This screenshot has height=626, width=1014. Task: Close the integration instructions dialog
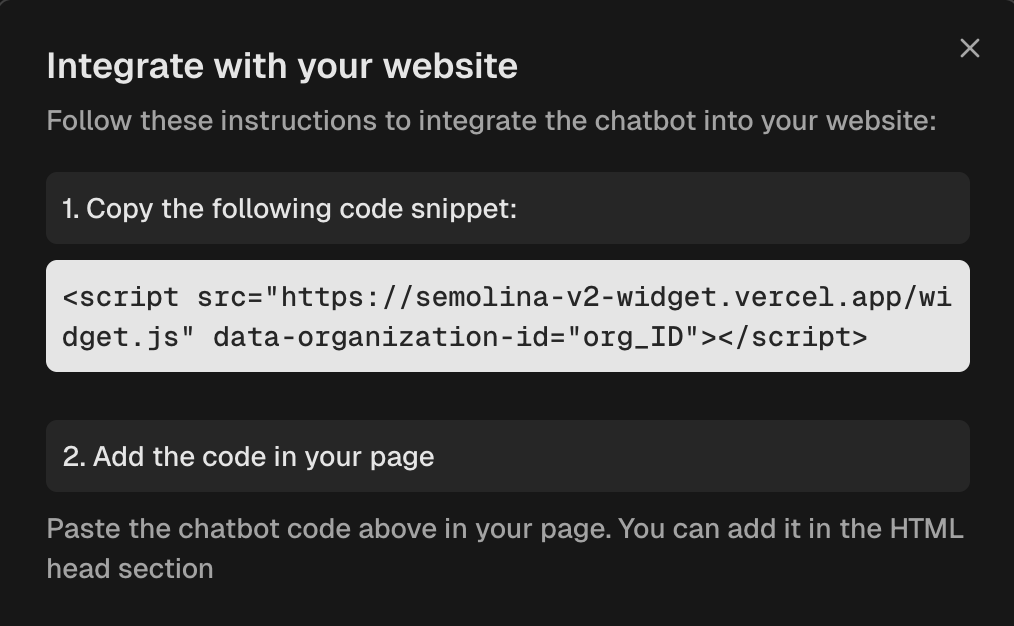[x=969, y=47]
